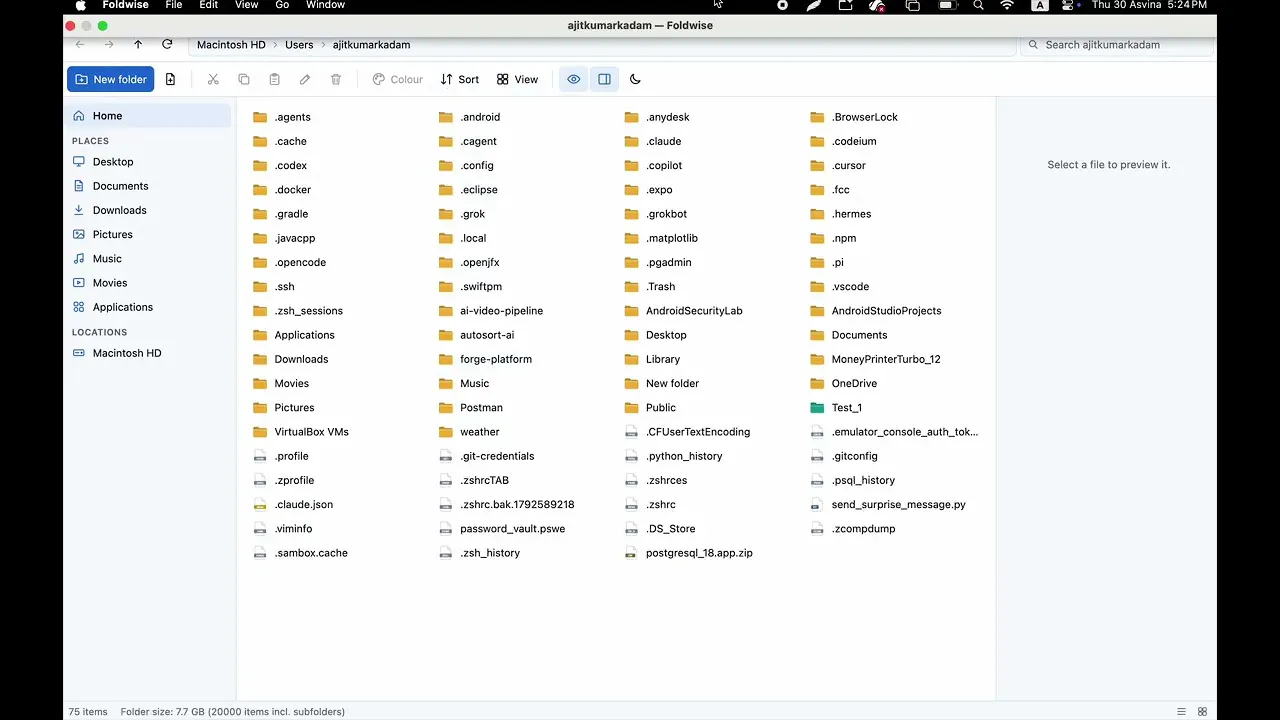Image resolution: width=1280 pixels, height=720 pixels.
Task: Select send_surprise_message.py file
Action: pyautogui.click(x=888, y=504)
